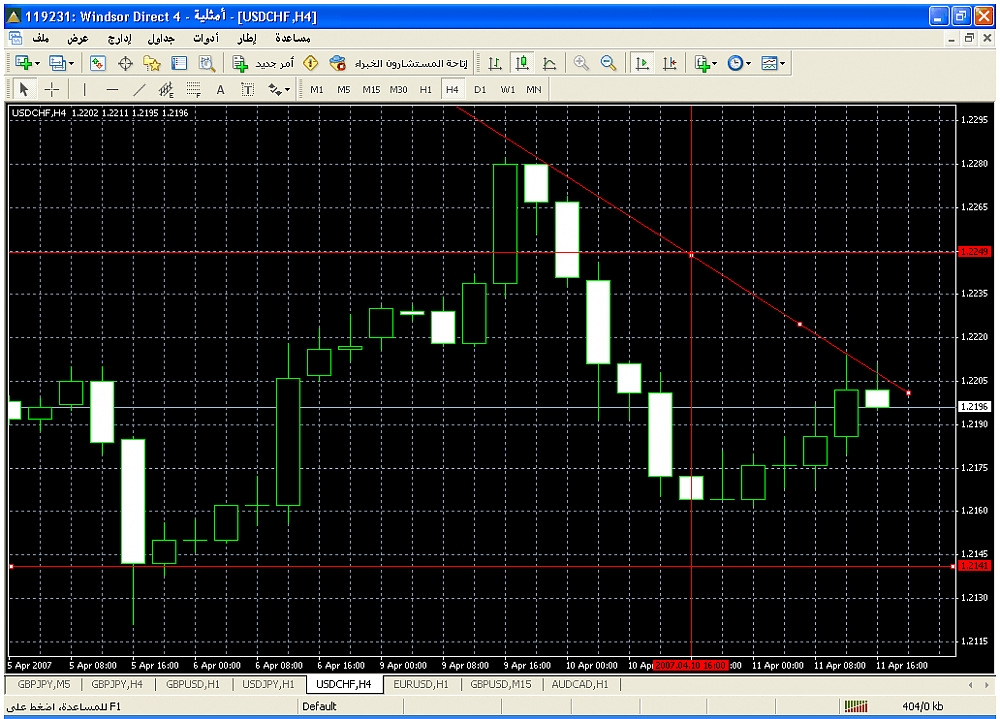1000x719 pixels.
Task: Expand the new chart dropdown arrow
Action: [37, 63]
